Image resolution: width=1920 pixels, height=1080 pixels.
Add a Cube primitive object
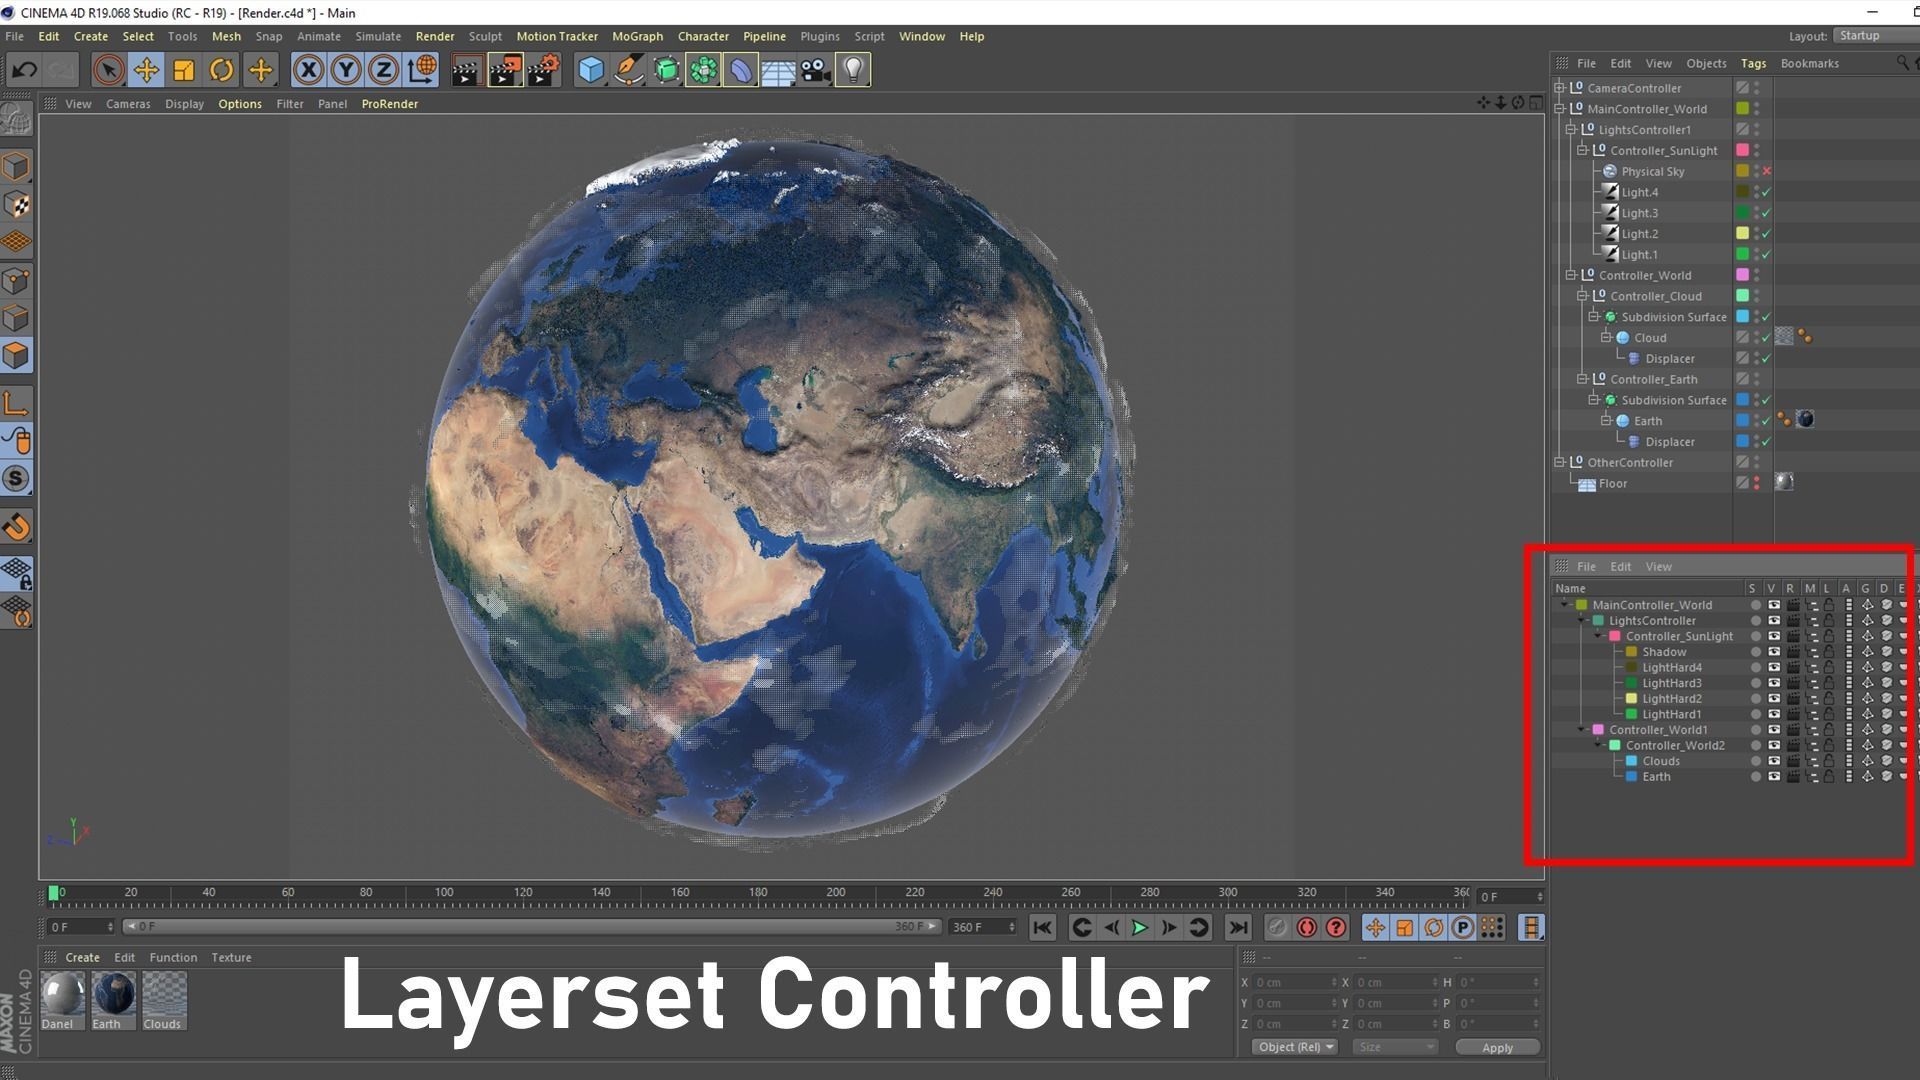pos(591,70)
